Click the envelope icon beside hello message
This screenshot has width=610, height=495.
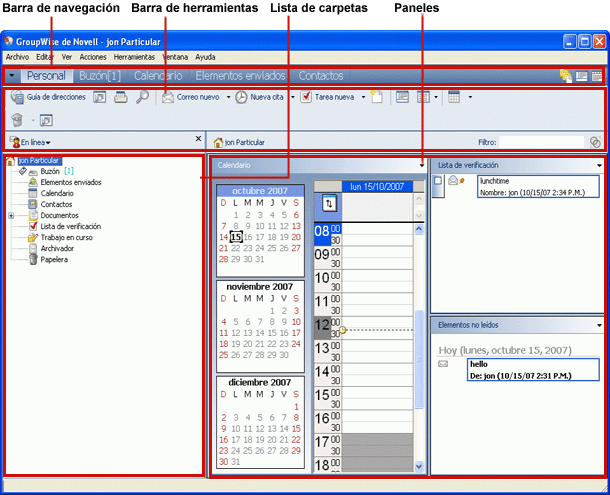(x=443, y=364)
